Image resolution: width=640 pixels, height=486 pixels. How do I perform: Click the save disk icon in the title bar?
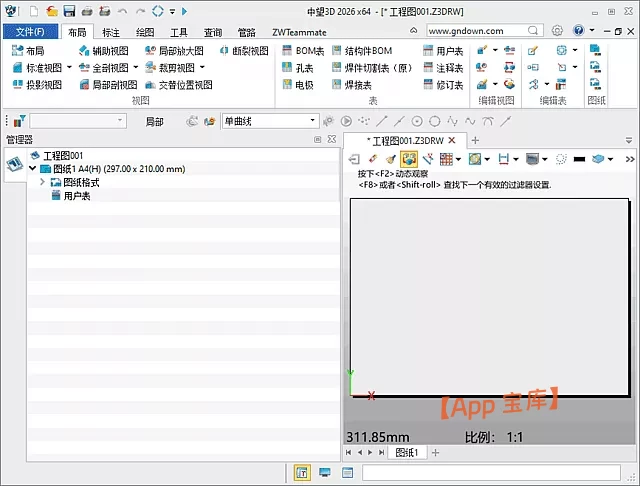coord(70,11)
